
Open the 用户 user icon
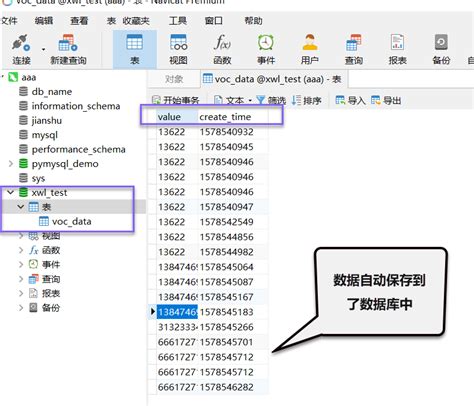coord(310,43)
